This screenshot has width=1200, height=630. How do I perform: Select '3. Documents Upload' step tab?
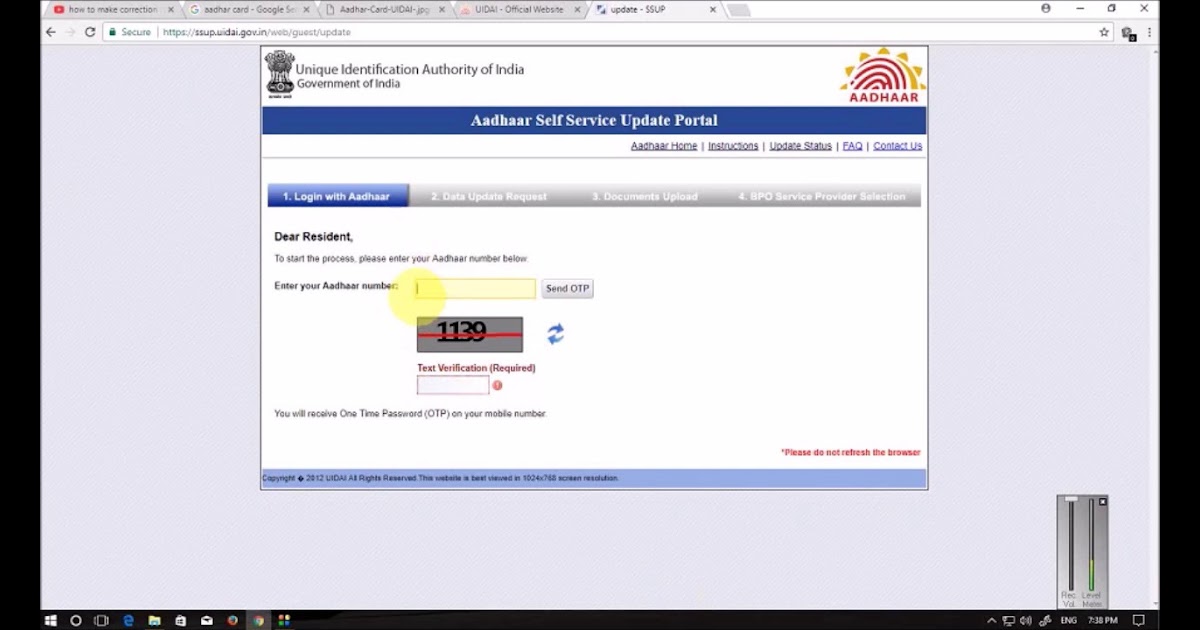645,196
